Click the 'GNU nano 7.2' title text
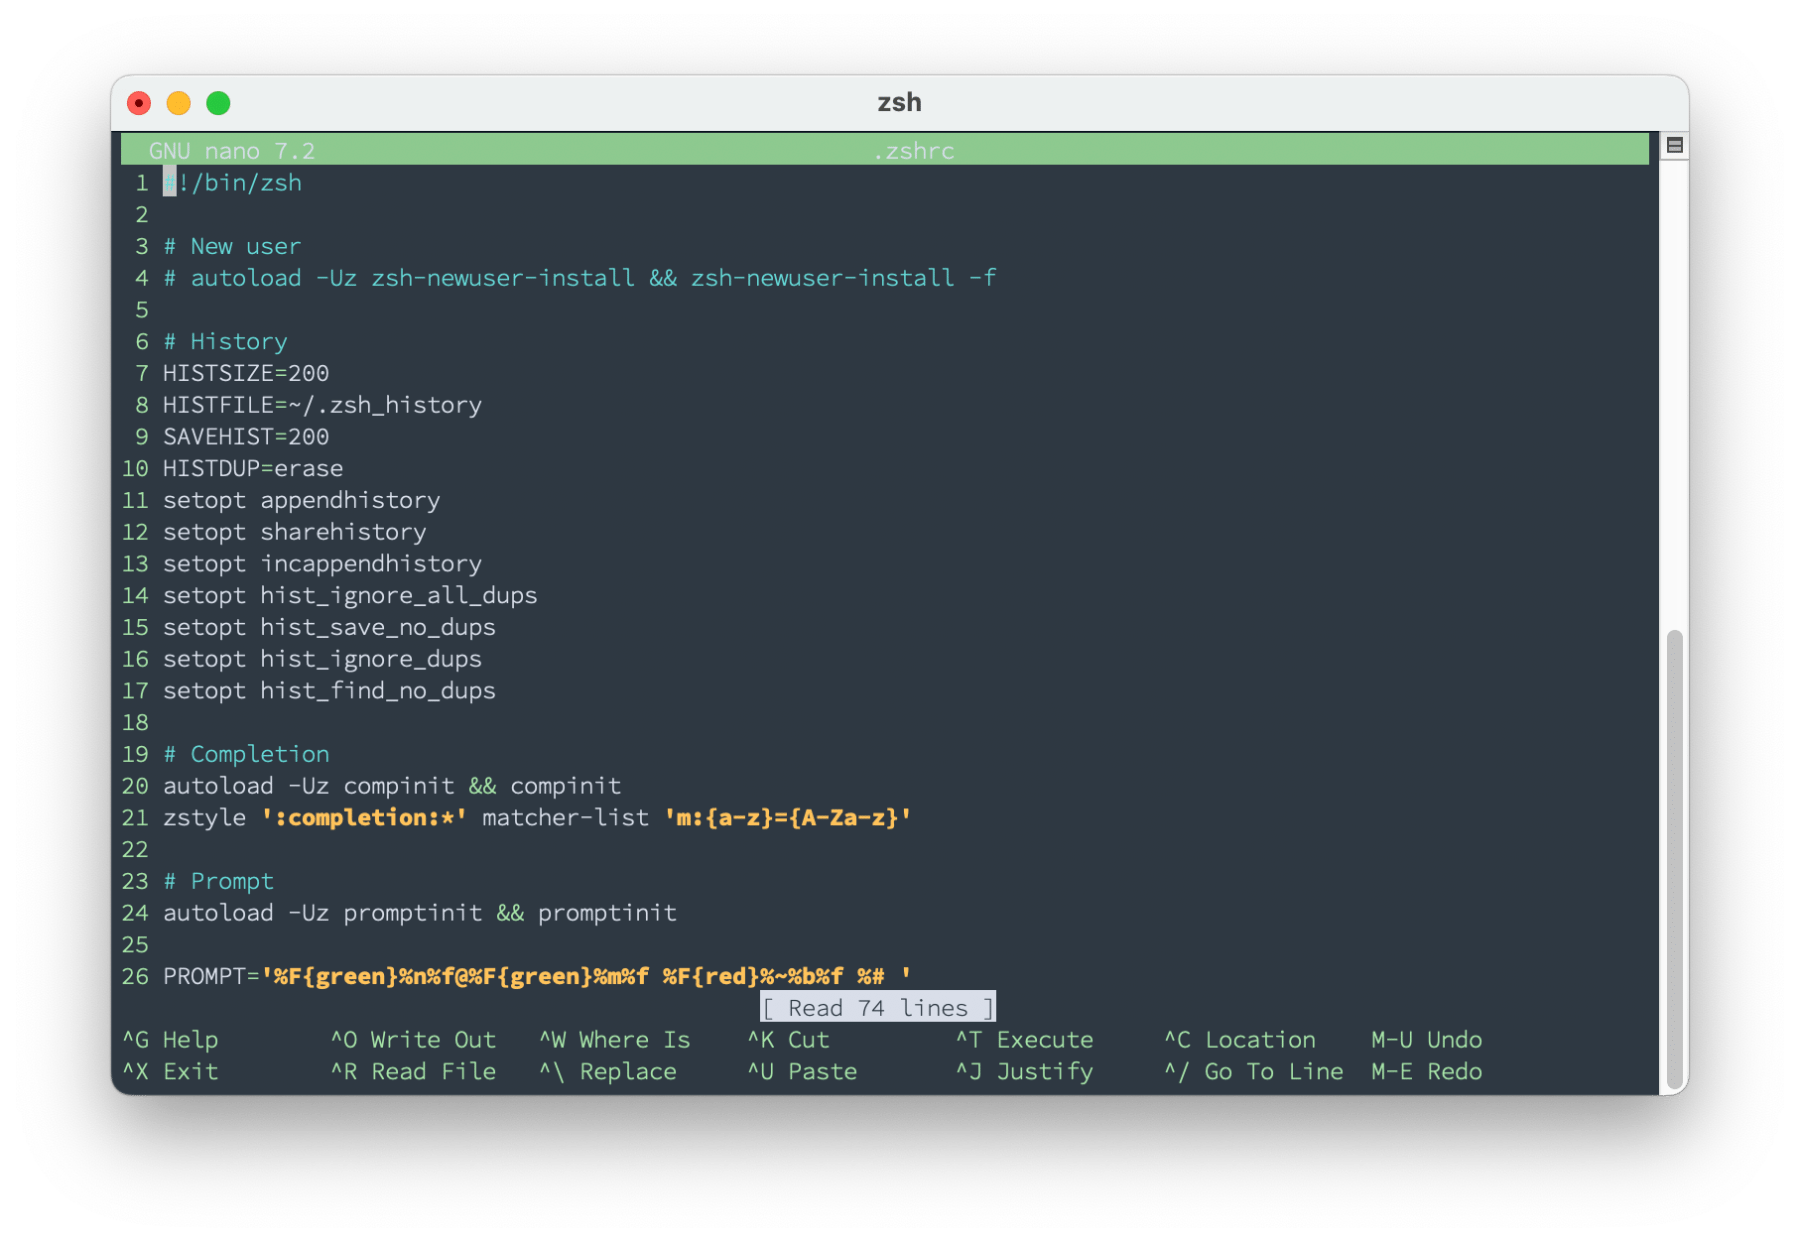The image size is (1800, 1242). tap(232, 151)
